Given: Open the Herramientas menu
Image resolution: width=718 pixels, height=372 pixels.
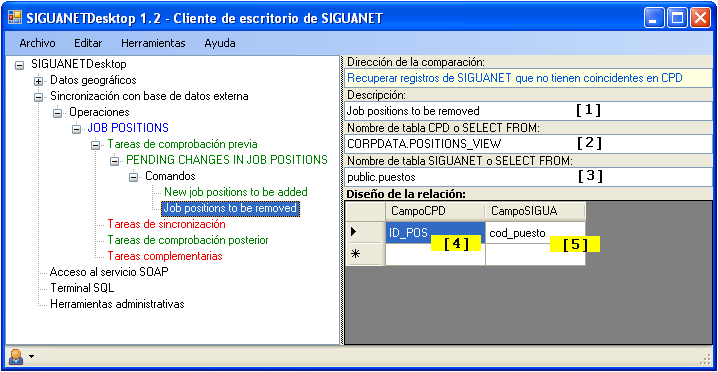Looking at the screenshot, I should click(153, 44).
